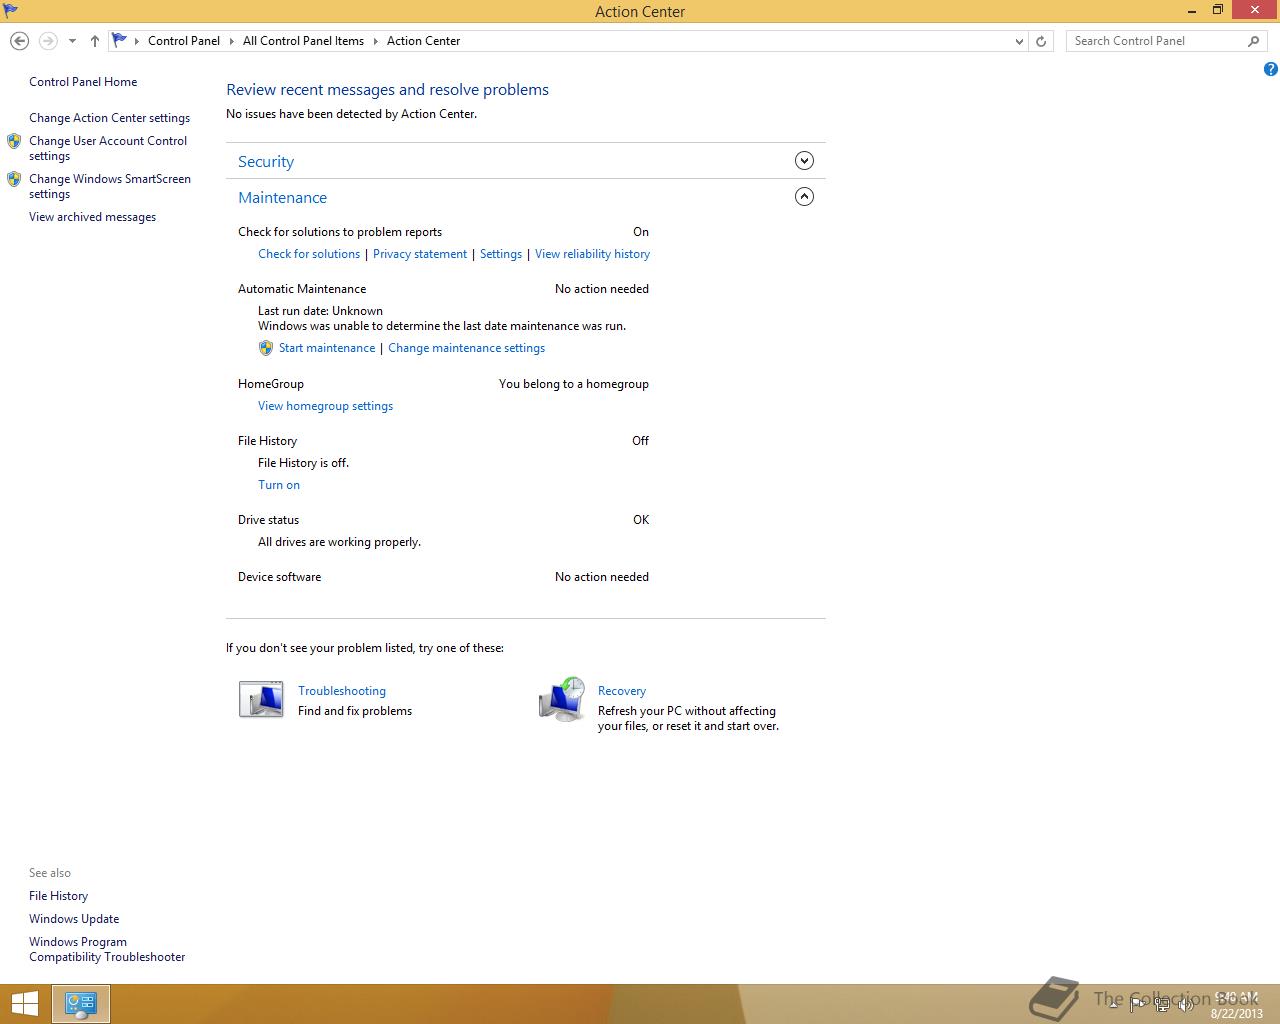Click the "Drive status" label
The width and height of the screenshot is (1280, 1024).
pyautogui.click(x=268, y=520)
